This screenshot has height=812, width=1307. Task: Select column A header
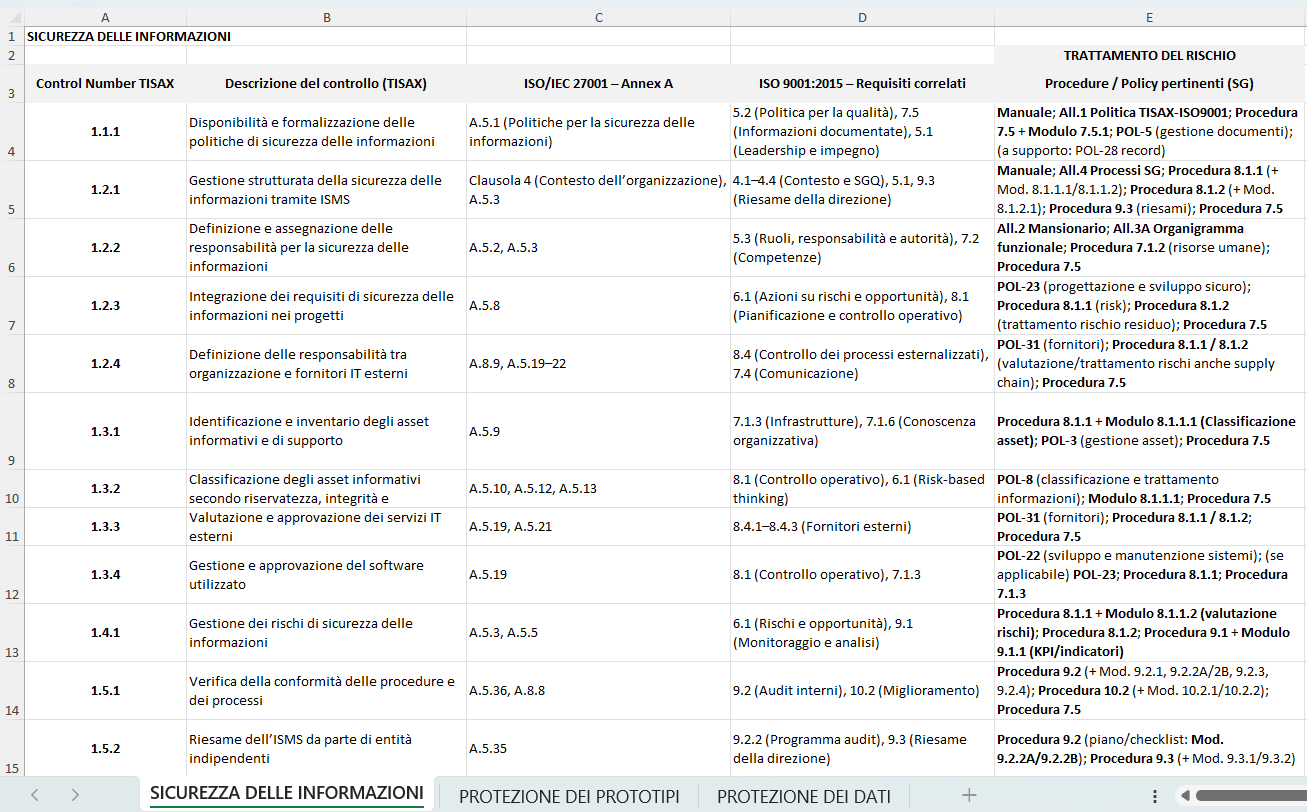tap(106, 17)
